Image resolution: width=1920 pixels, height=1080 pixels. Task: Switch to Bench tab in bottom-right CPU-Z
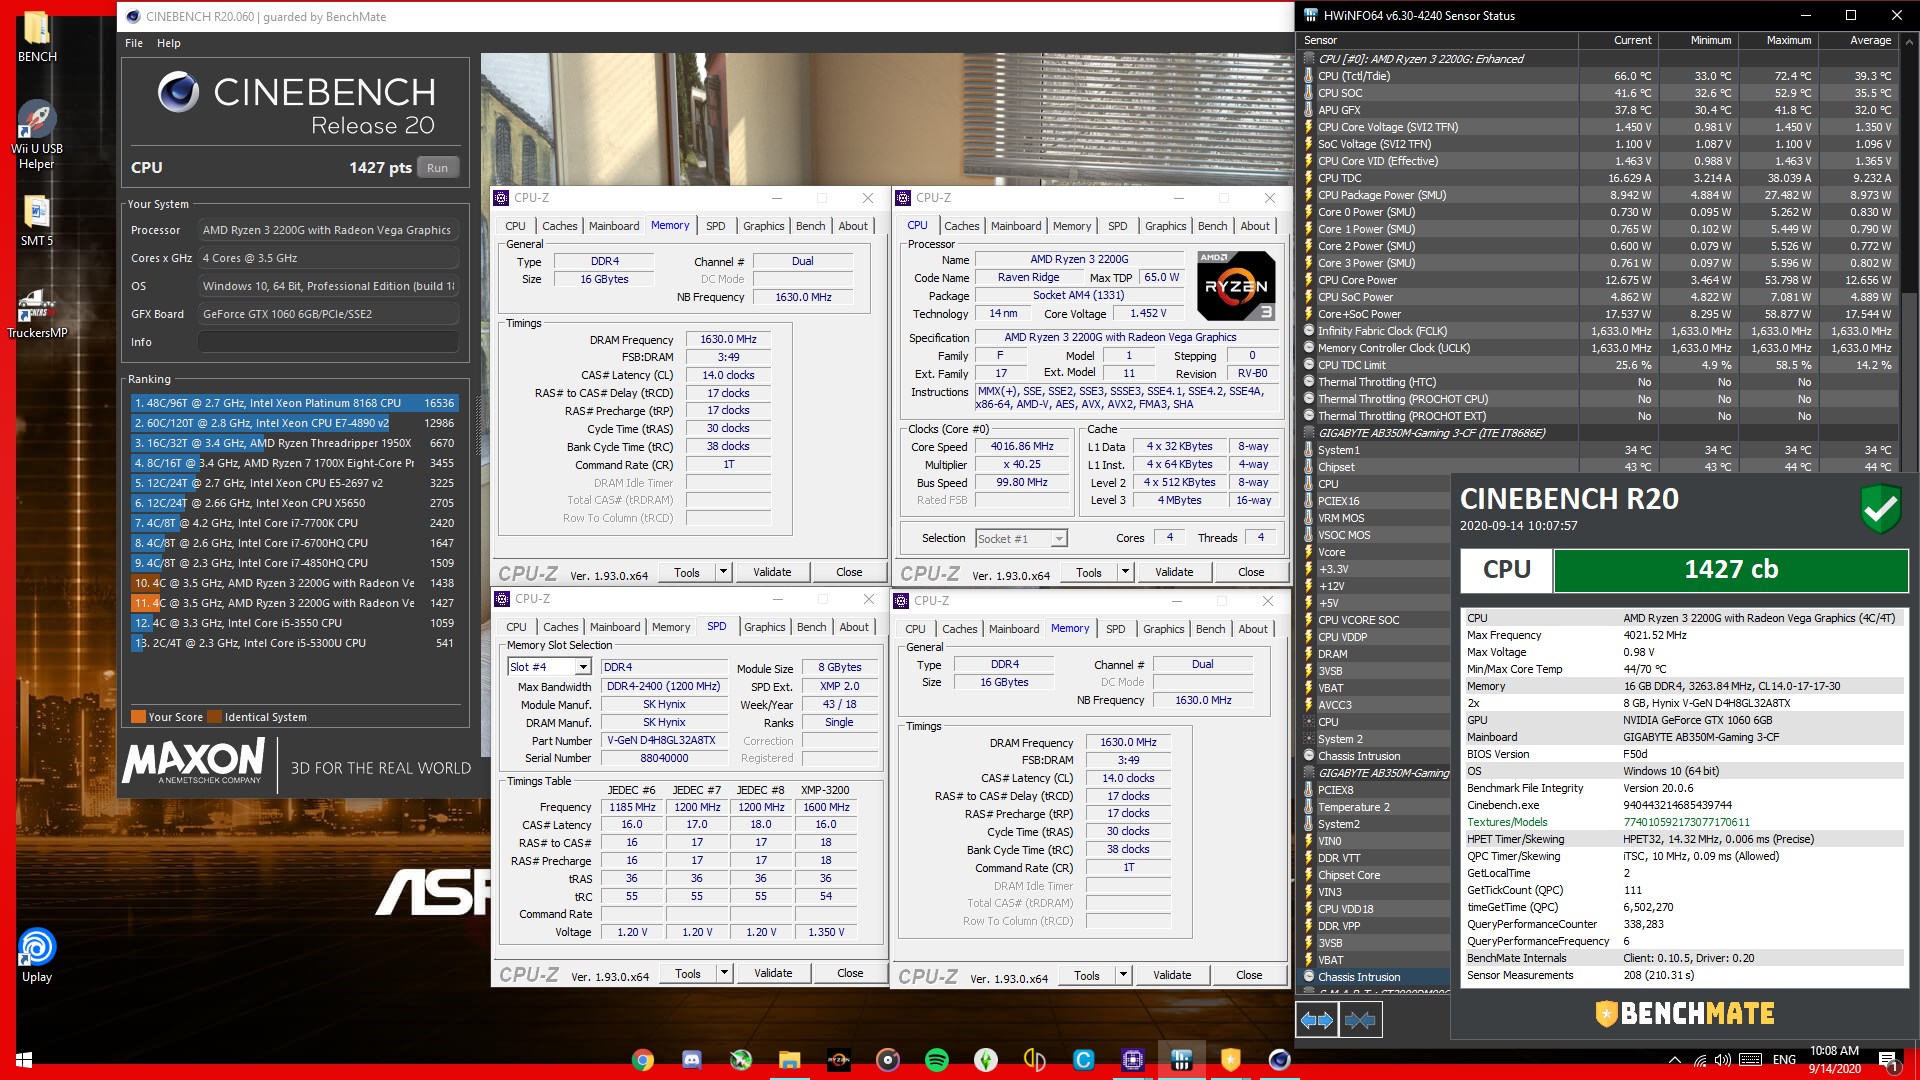pos(1210,629)
